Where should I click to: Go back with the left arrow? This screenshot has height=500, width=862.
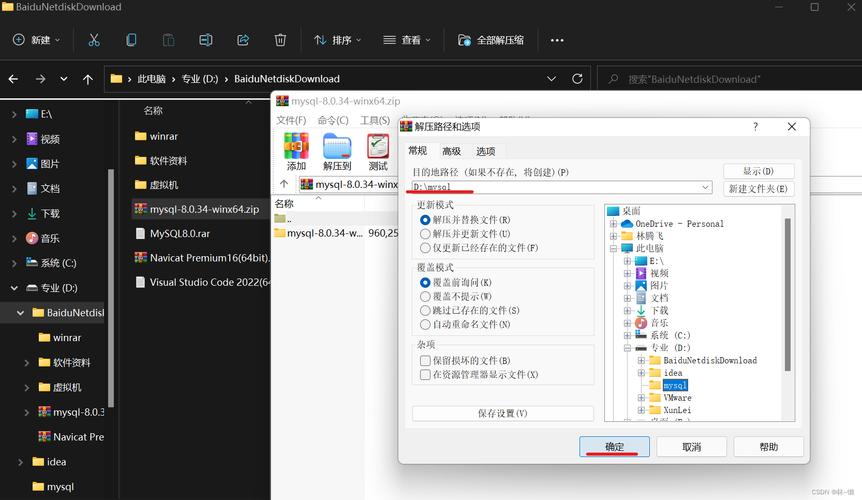point(13,79)
